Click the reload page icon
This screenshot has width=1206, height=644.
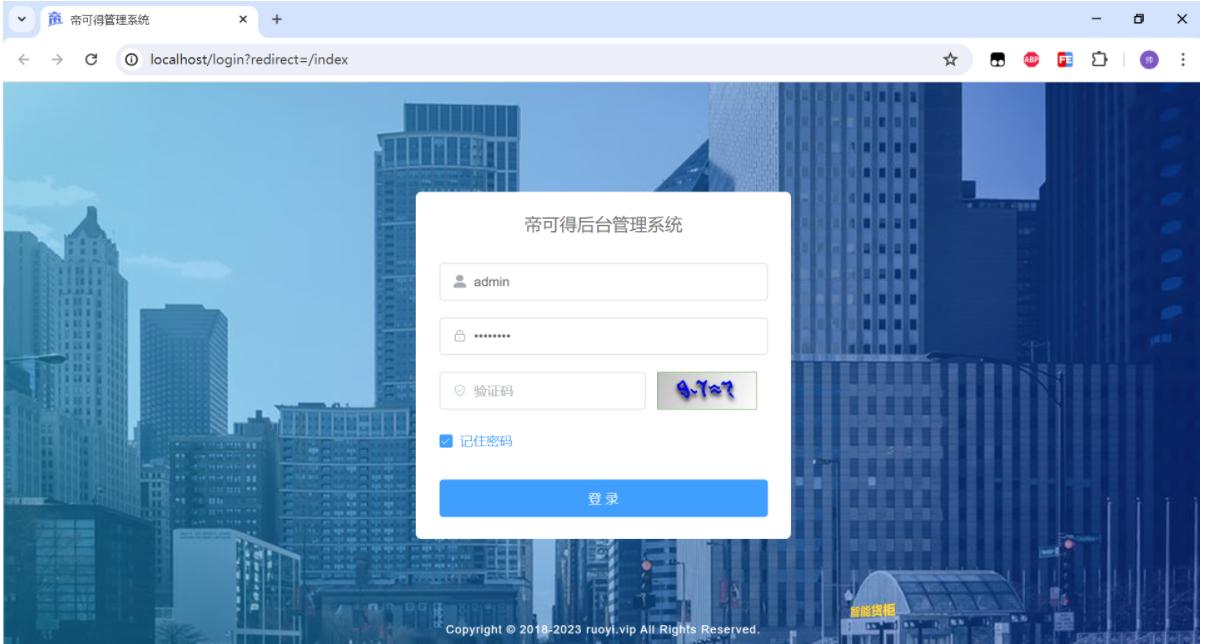point(91,59)
